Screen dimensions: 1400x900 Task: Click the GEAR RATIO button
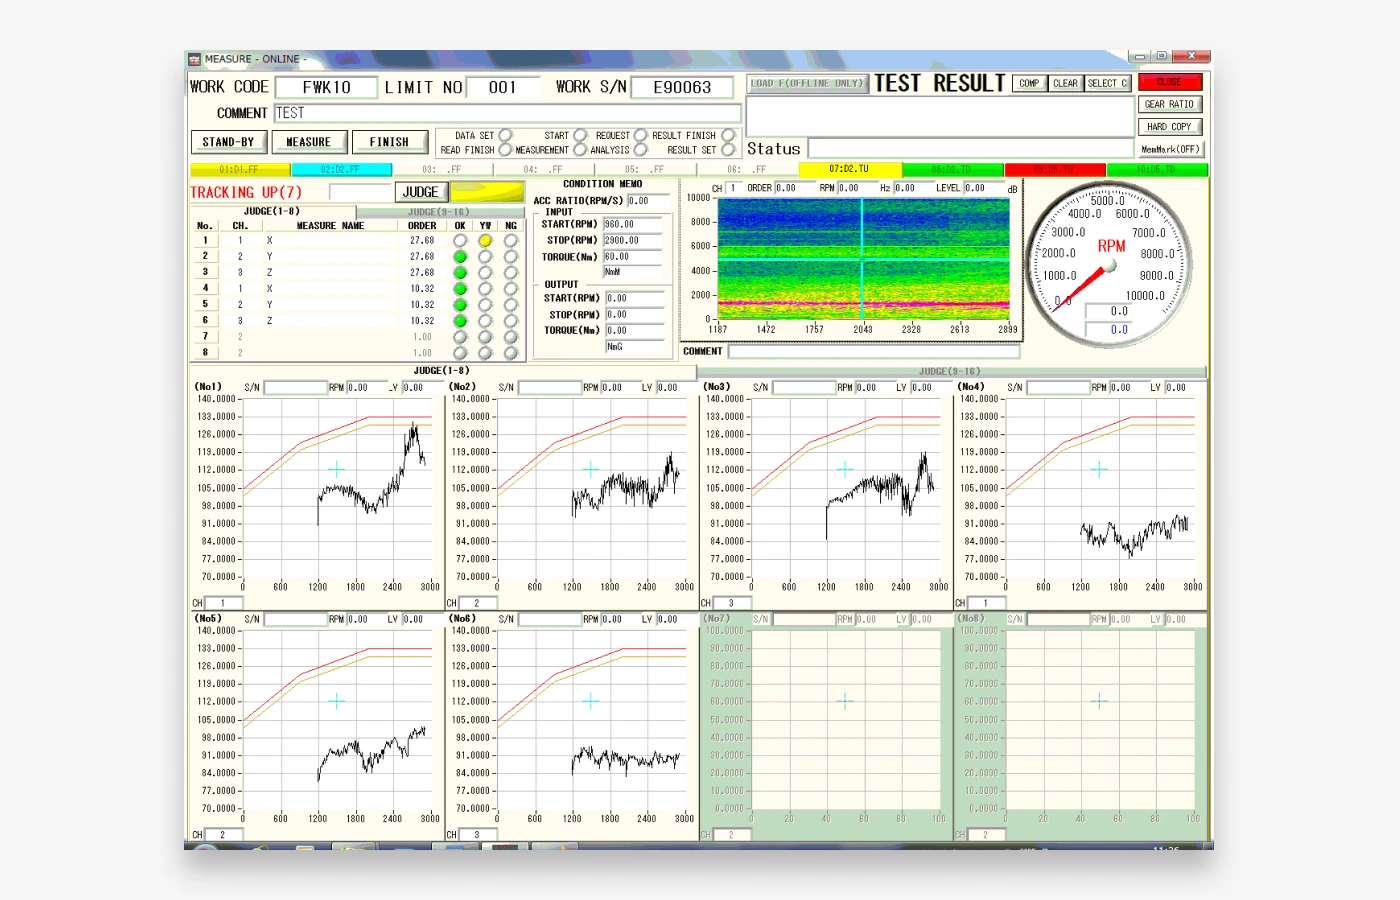pyautogui.click(x=1169, y=103)
